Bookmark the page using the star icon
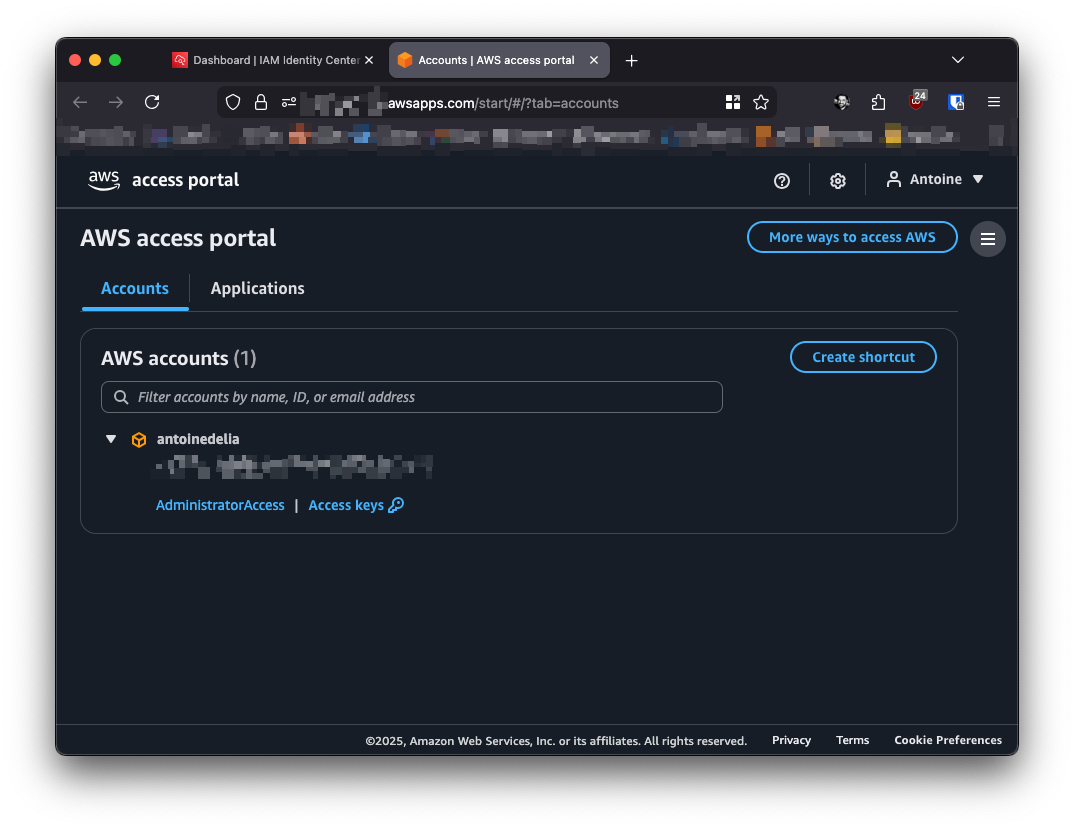This screenshot has height=829, width=1074. coord(761,102)
